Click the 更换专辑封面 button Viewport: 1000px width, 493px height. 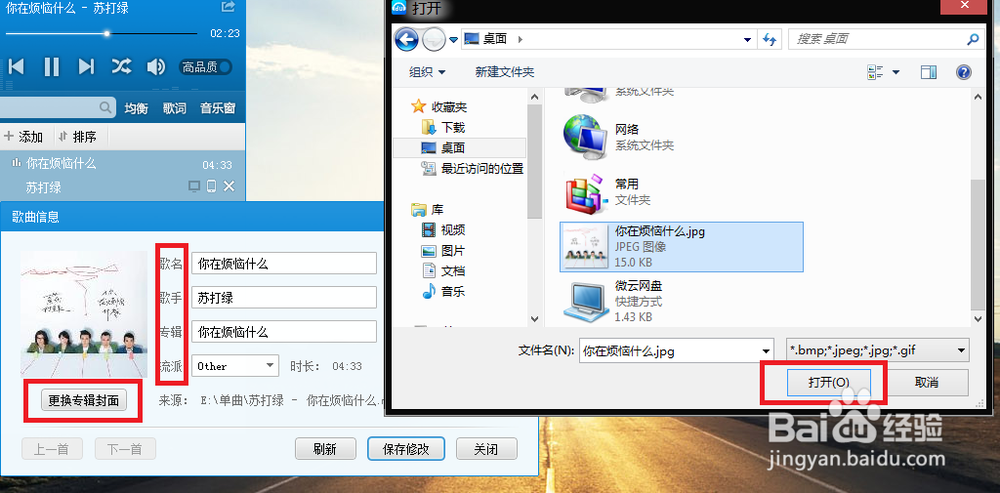pos(84,400)
